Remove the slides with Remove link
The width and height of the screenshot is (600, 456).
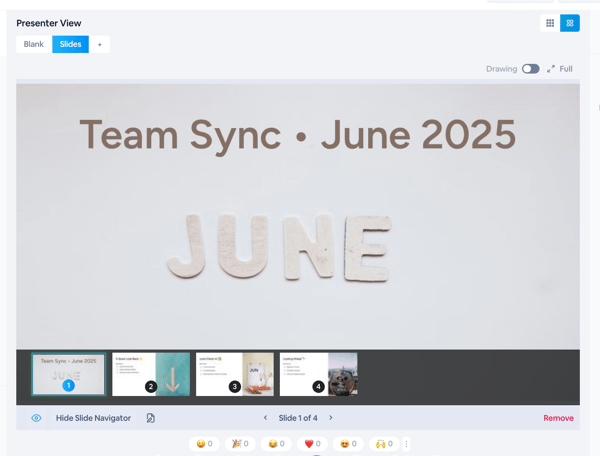tap(558, 418)
